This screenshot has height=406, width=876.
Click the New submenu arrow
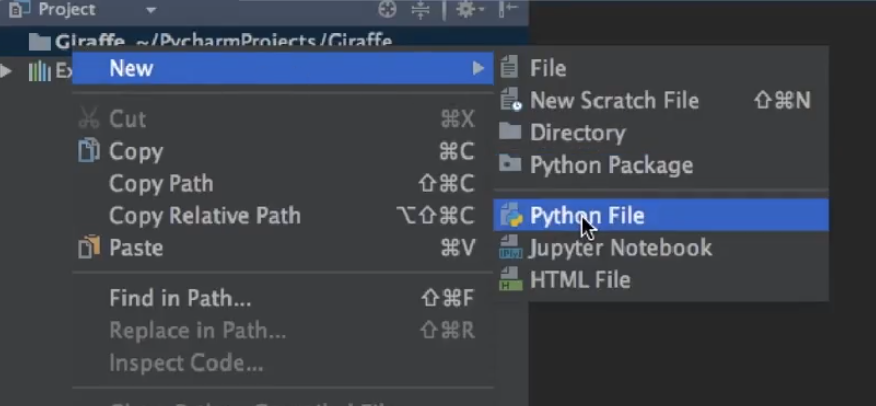pyautogui.click(x=478, y=68)
